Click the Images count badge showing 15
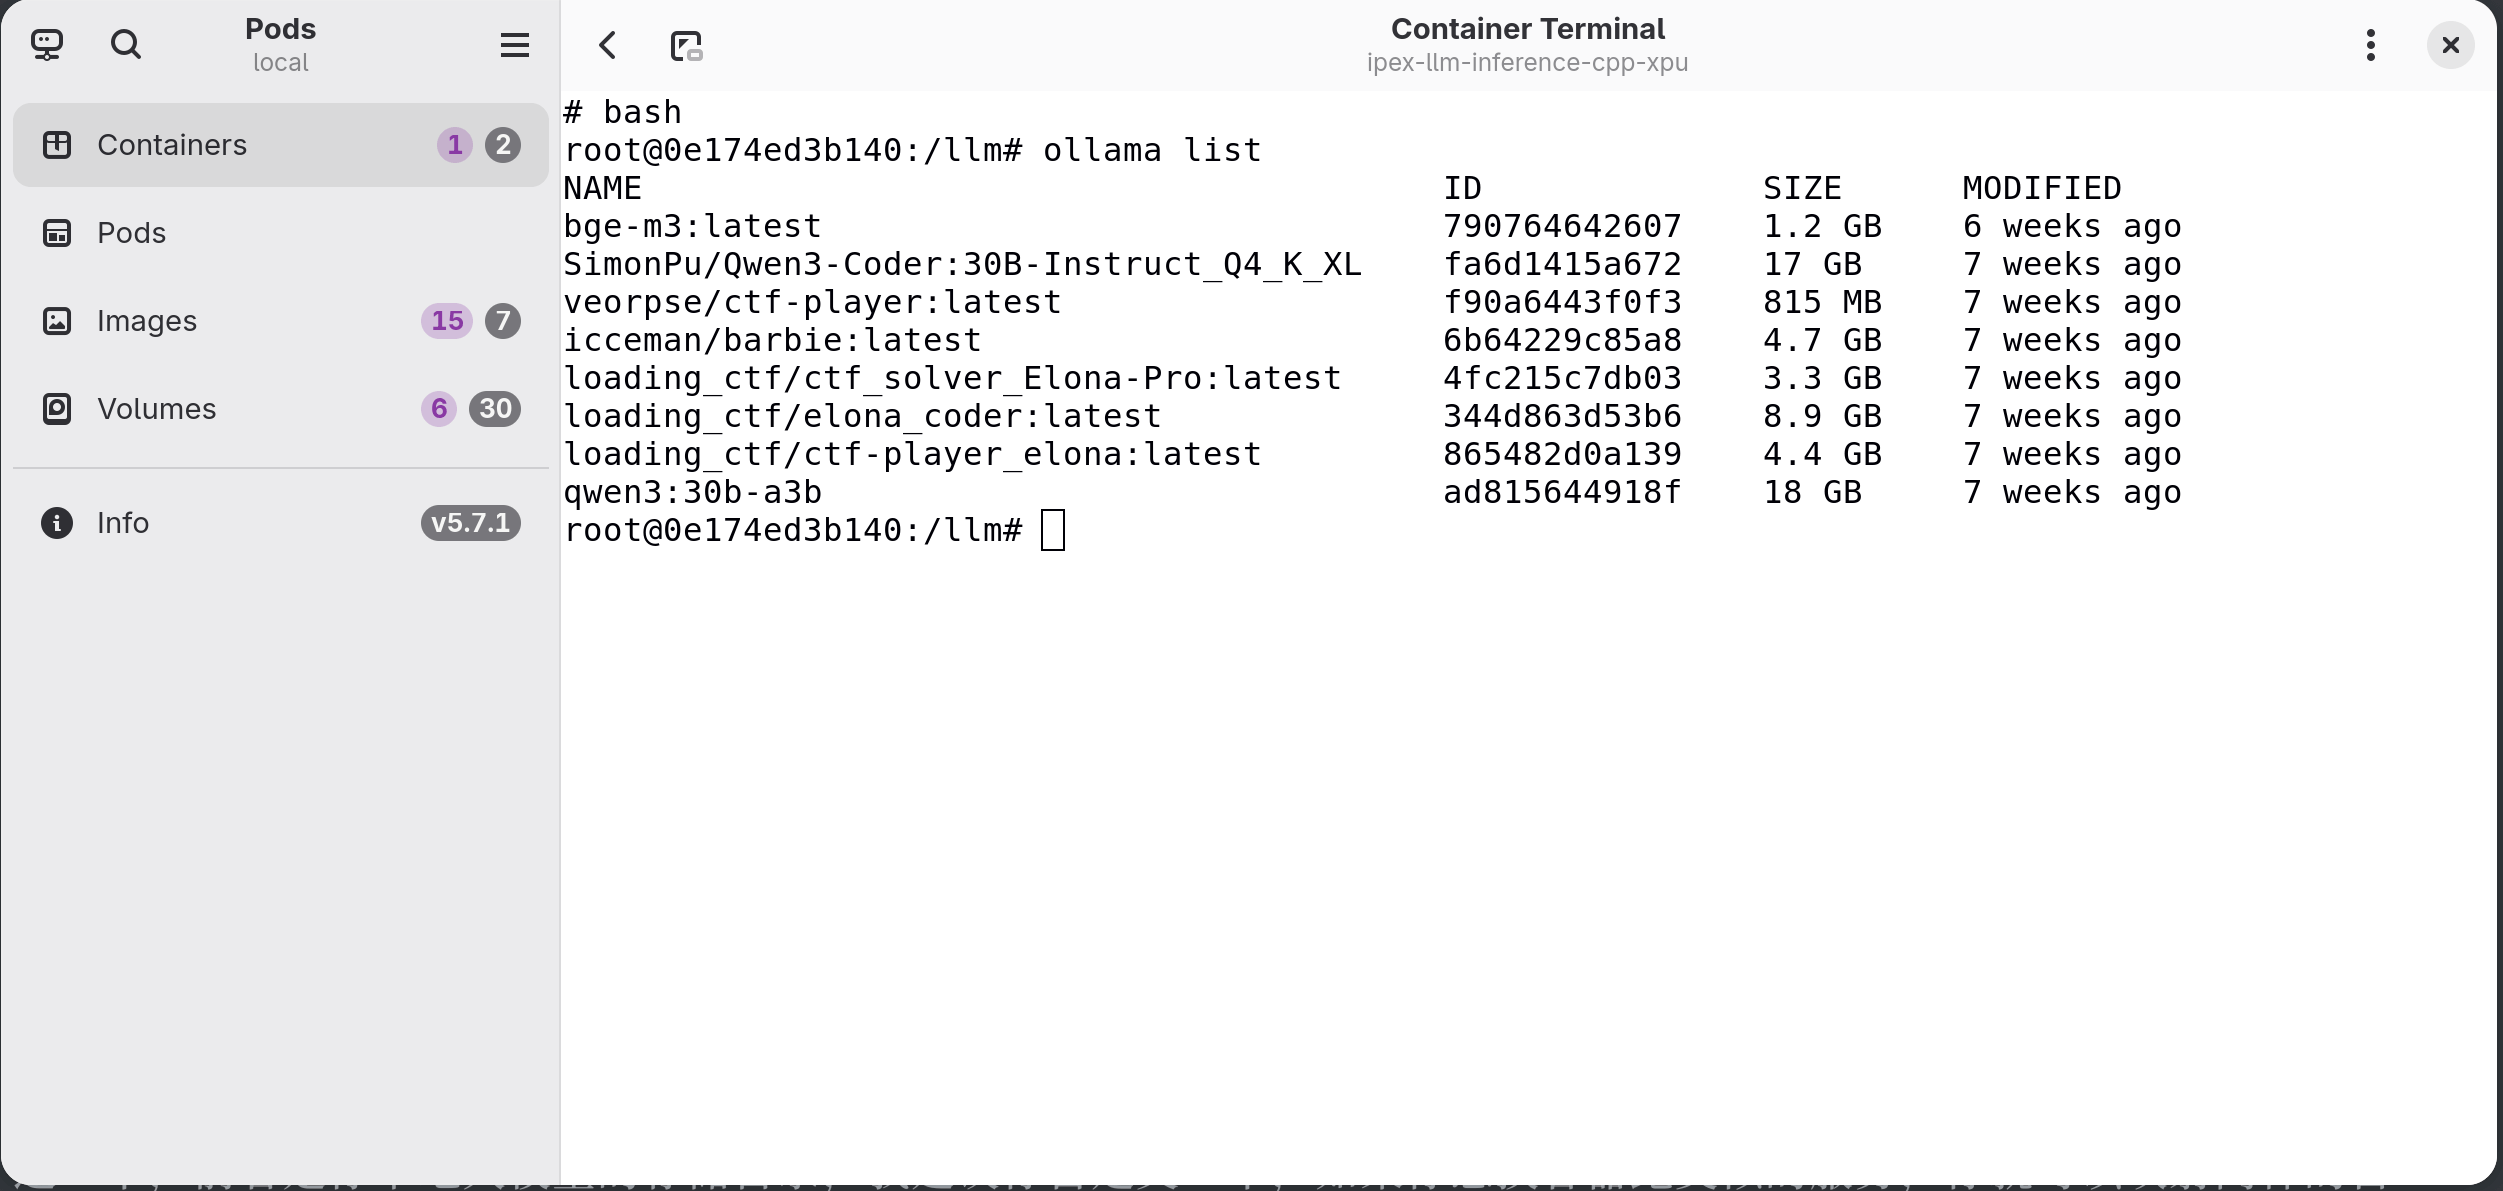 [446, 320]
